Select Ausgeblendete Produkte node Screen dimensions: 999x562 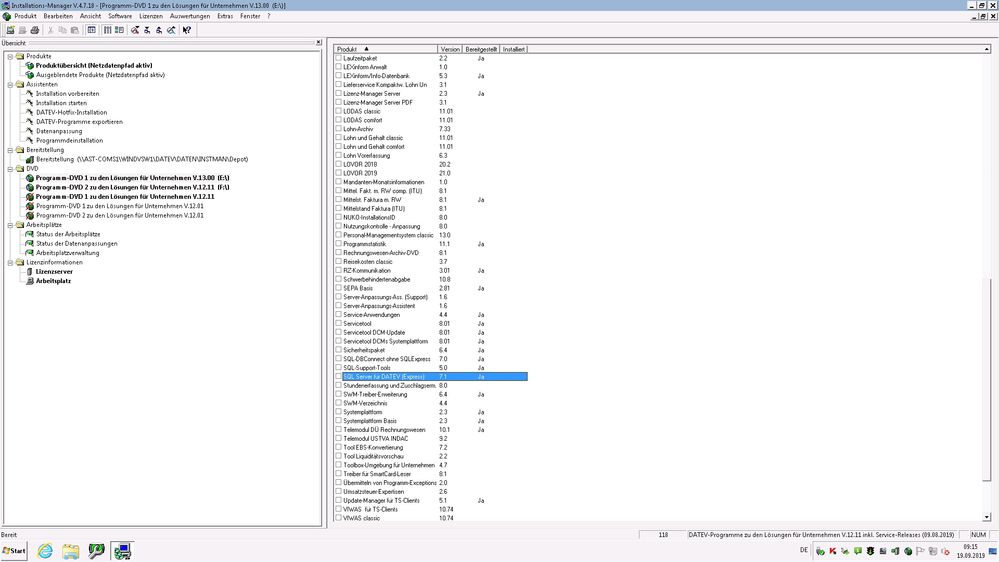[x=100, y=75]
